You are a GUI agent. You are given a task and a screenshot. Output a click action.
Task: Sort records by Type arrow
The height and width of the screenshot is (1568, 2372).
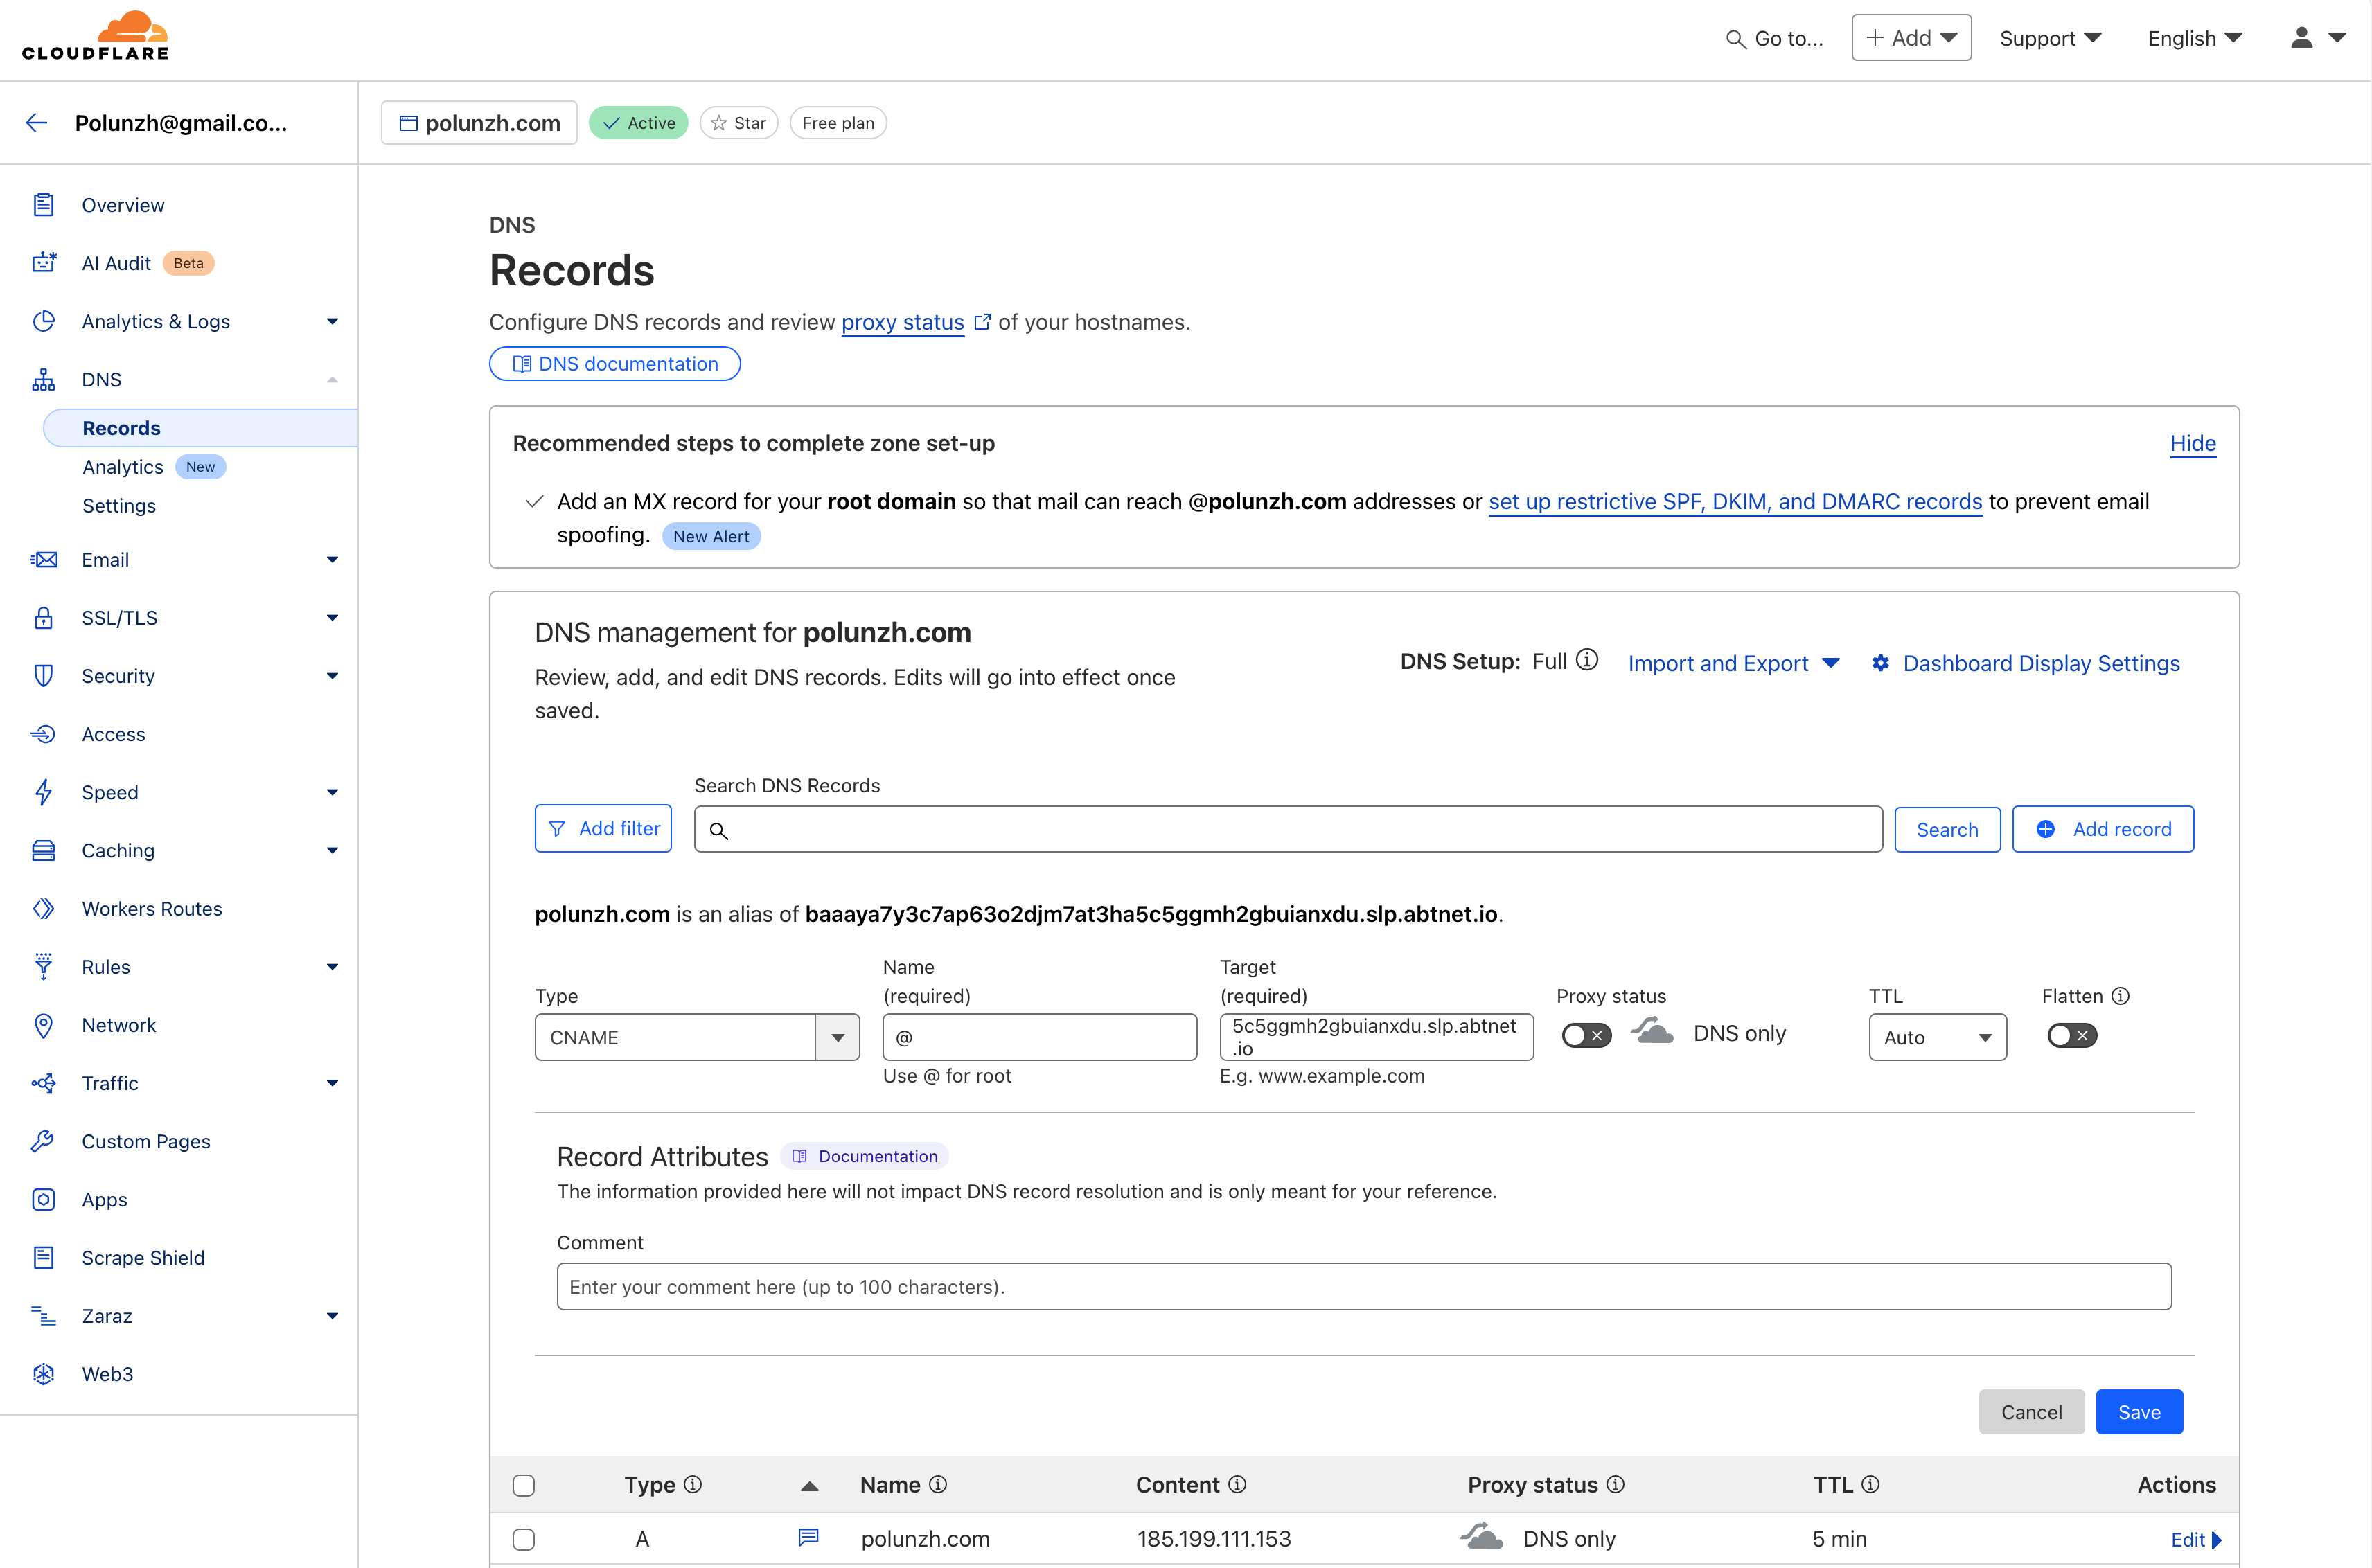tap(810, 1486)
